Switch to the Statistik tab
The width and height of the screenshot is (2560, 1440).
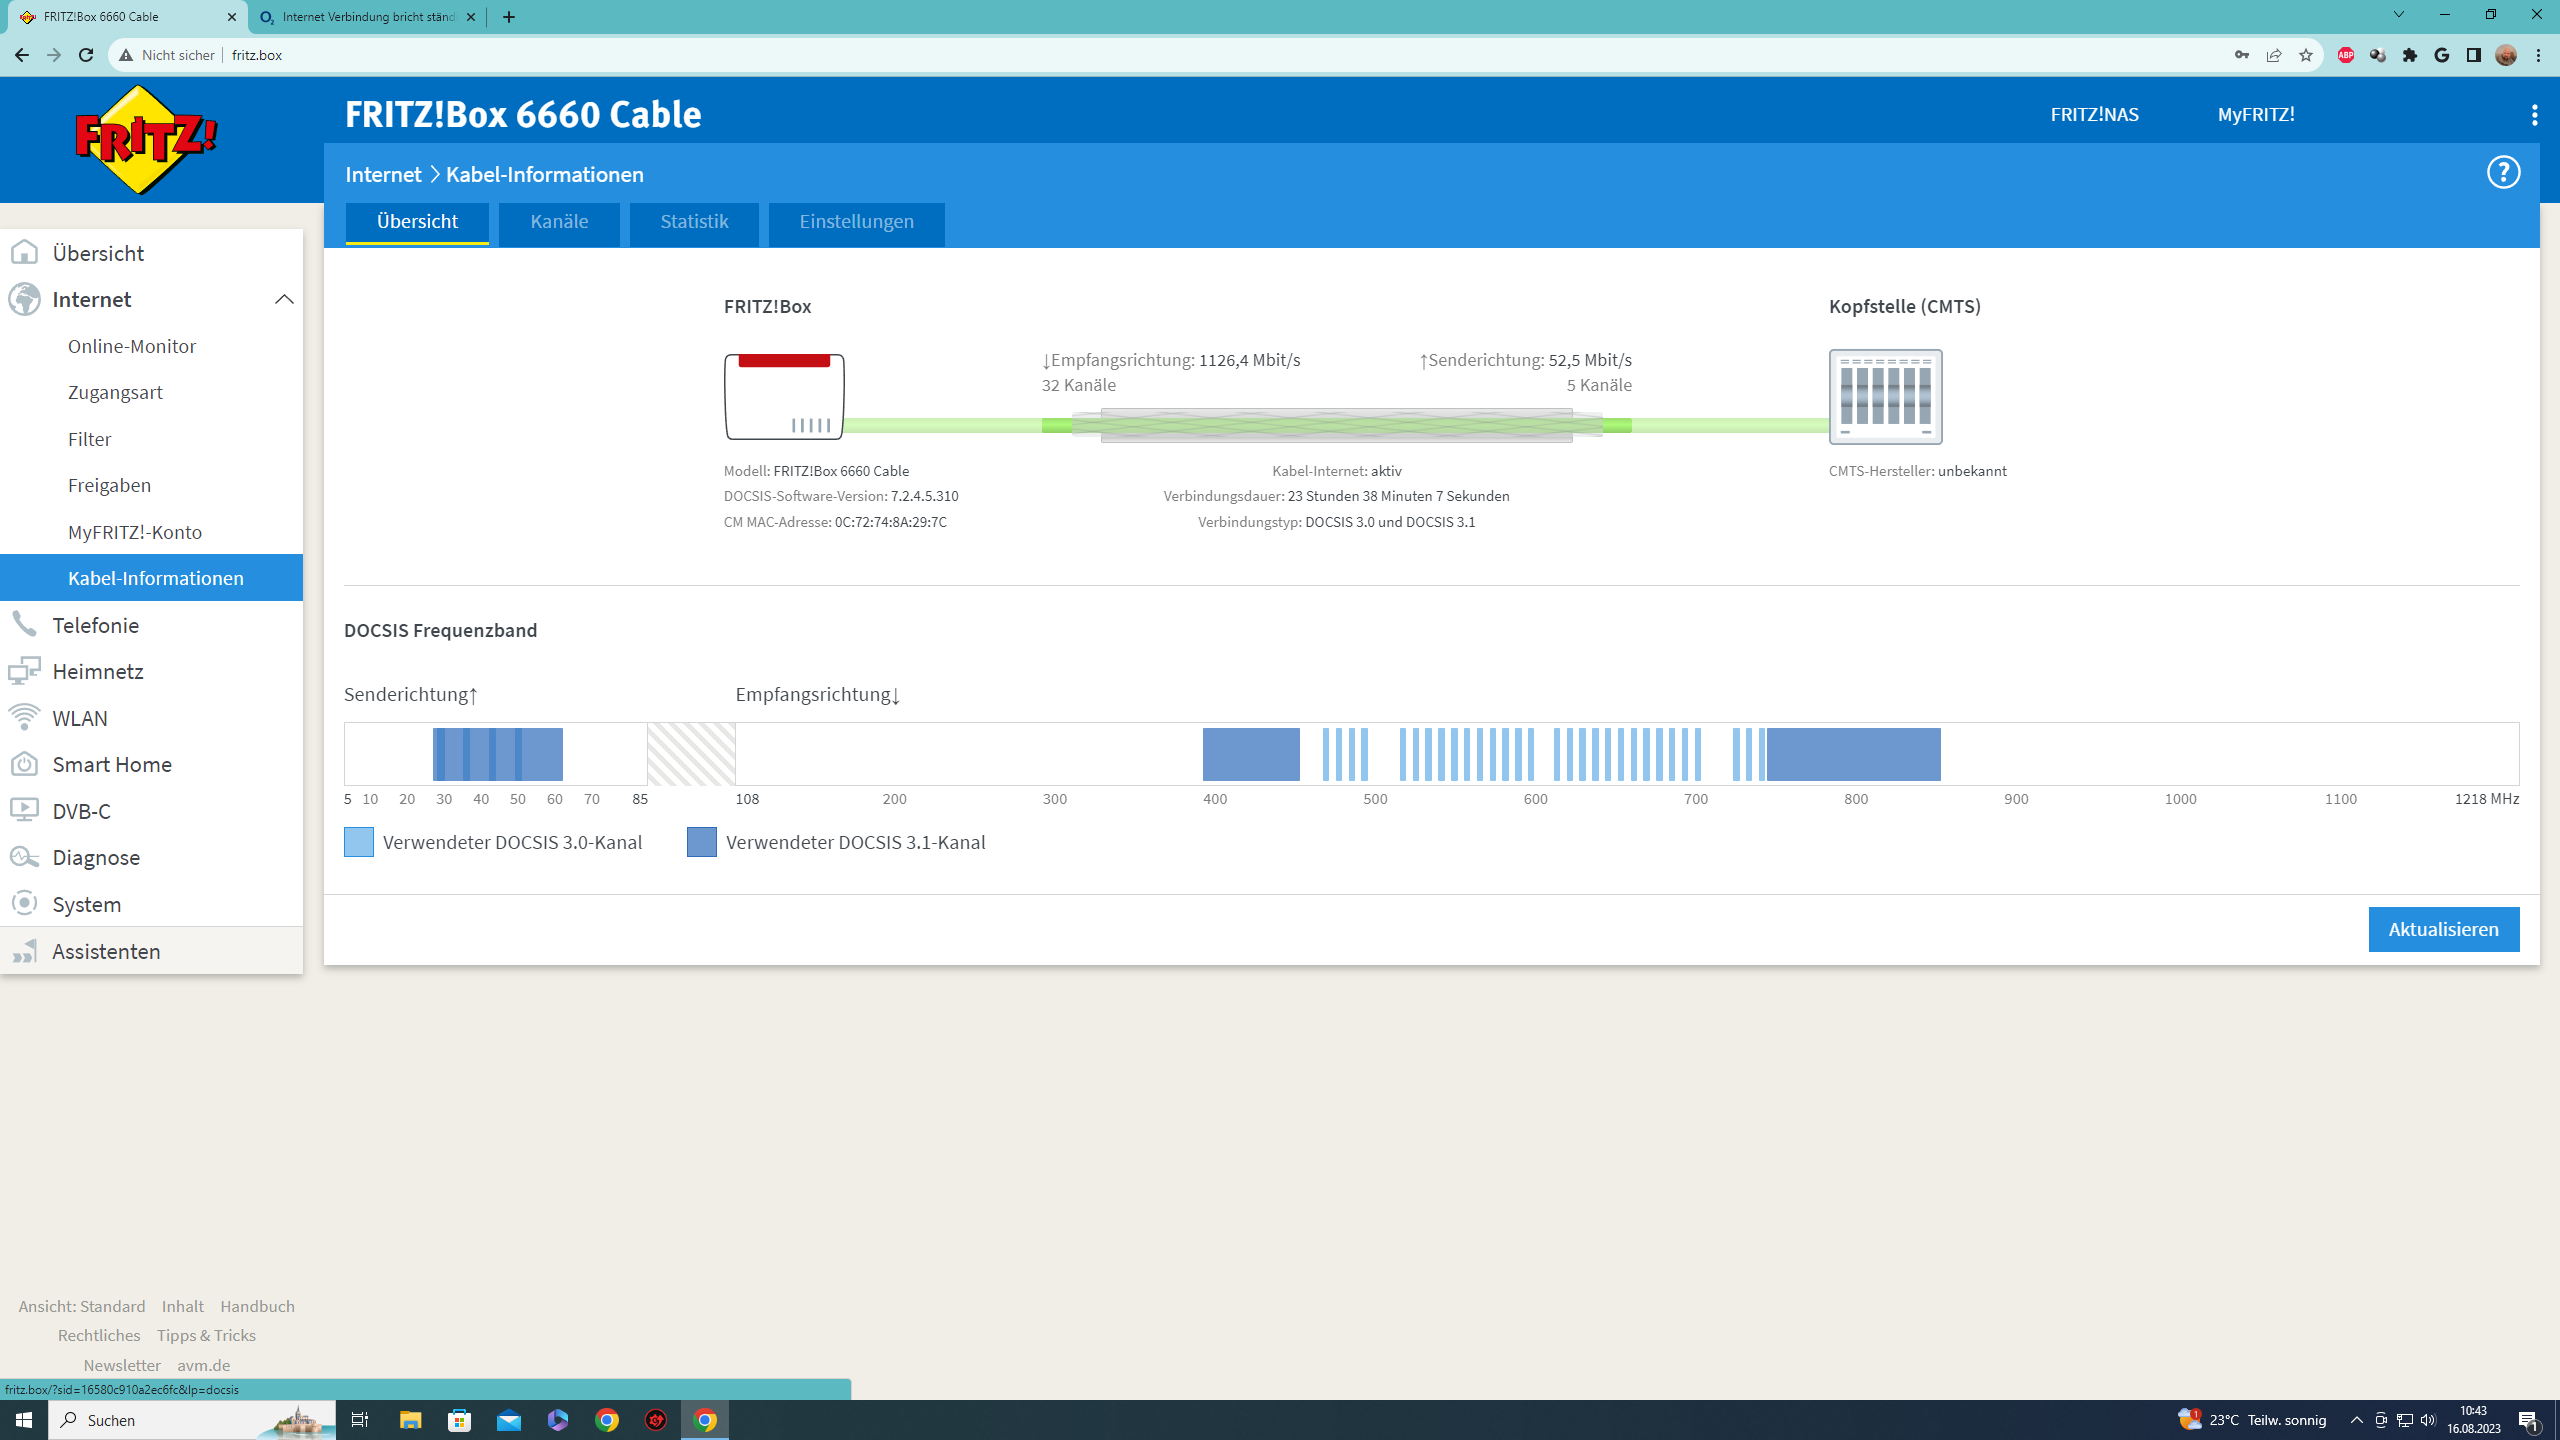[x=694, y=222]
